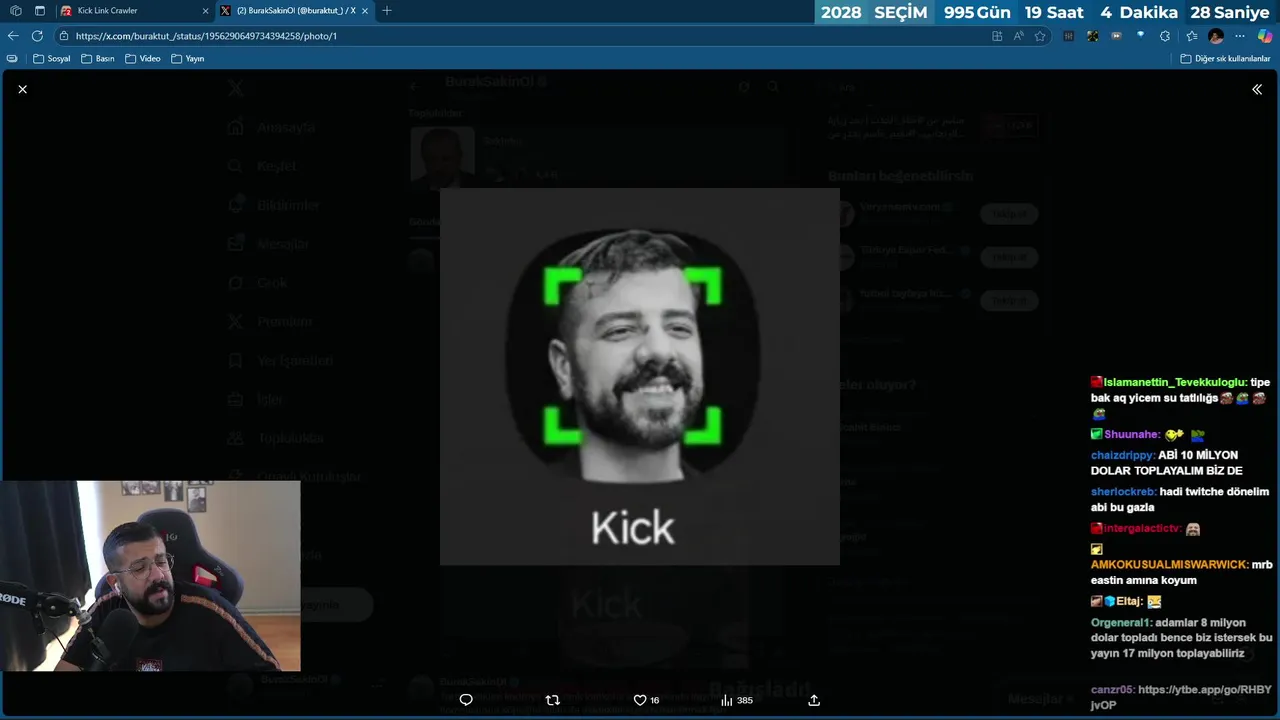Click the enlarged Kick face photo
Image resolution: width=1280 pixels, height=720 pixels.
640,377
